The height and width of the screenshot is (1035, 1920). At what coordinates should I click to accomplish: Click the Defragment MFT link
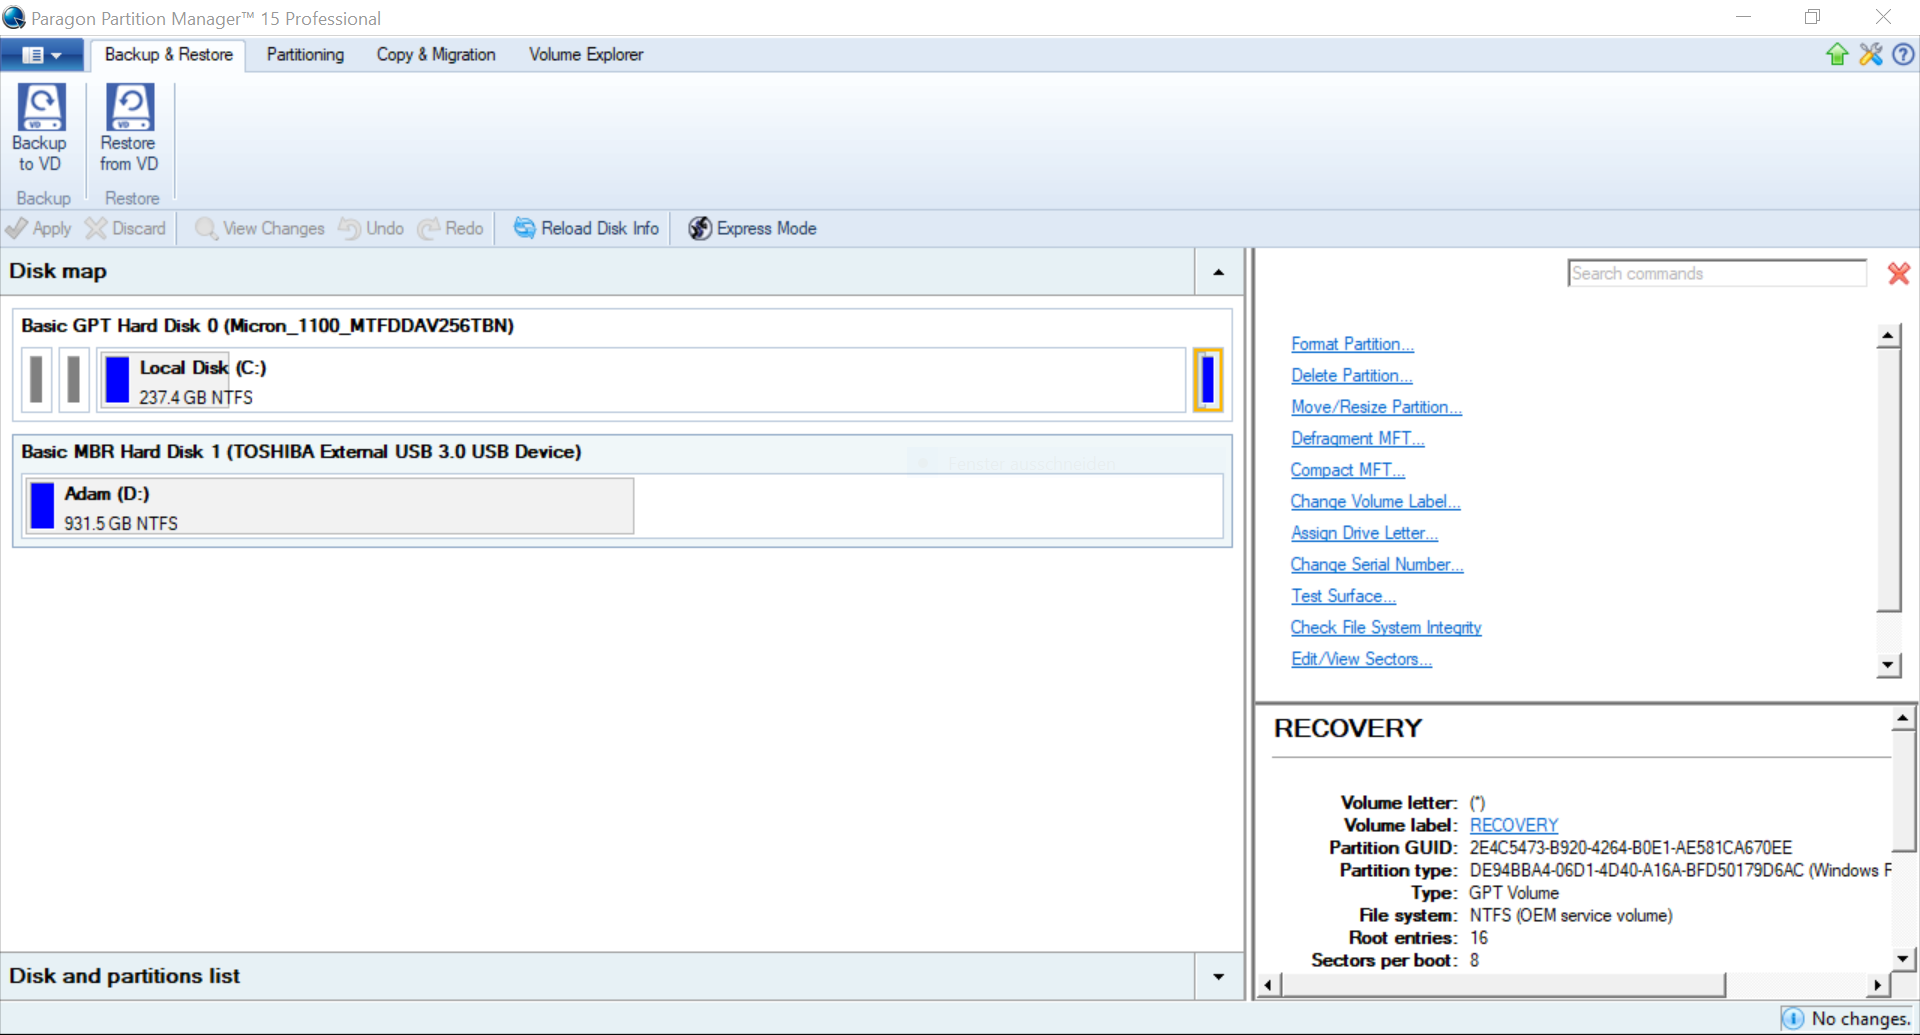[1357, 439]
